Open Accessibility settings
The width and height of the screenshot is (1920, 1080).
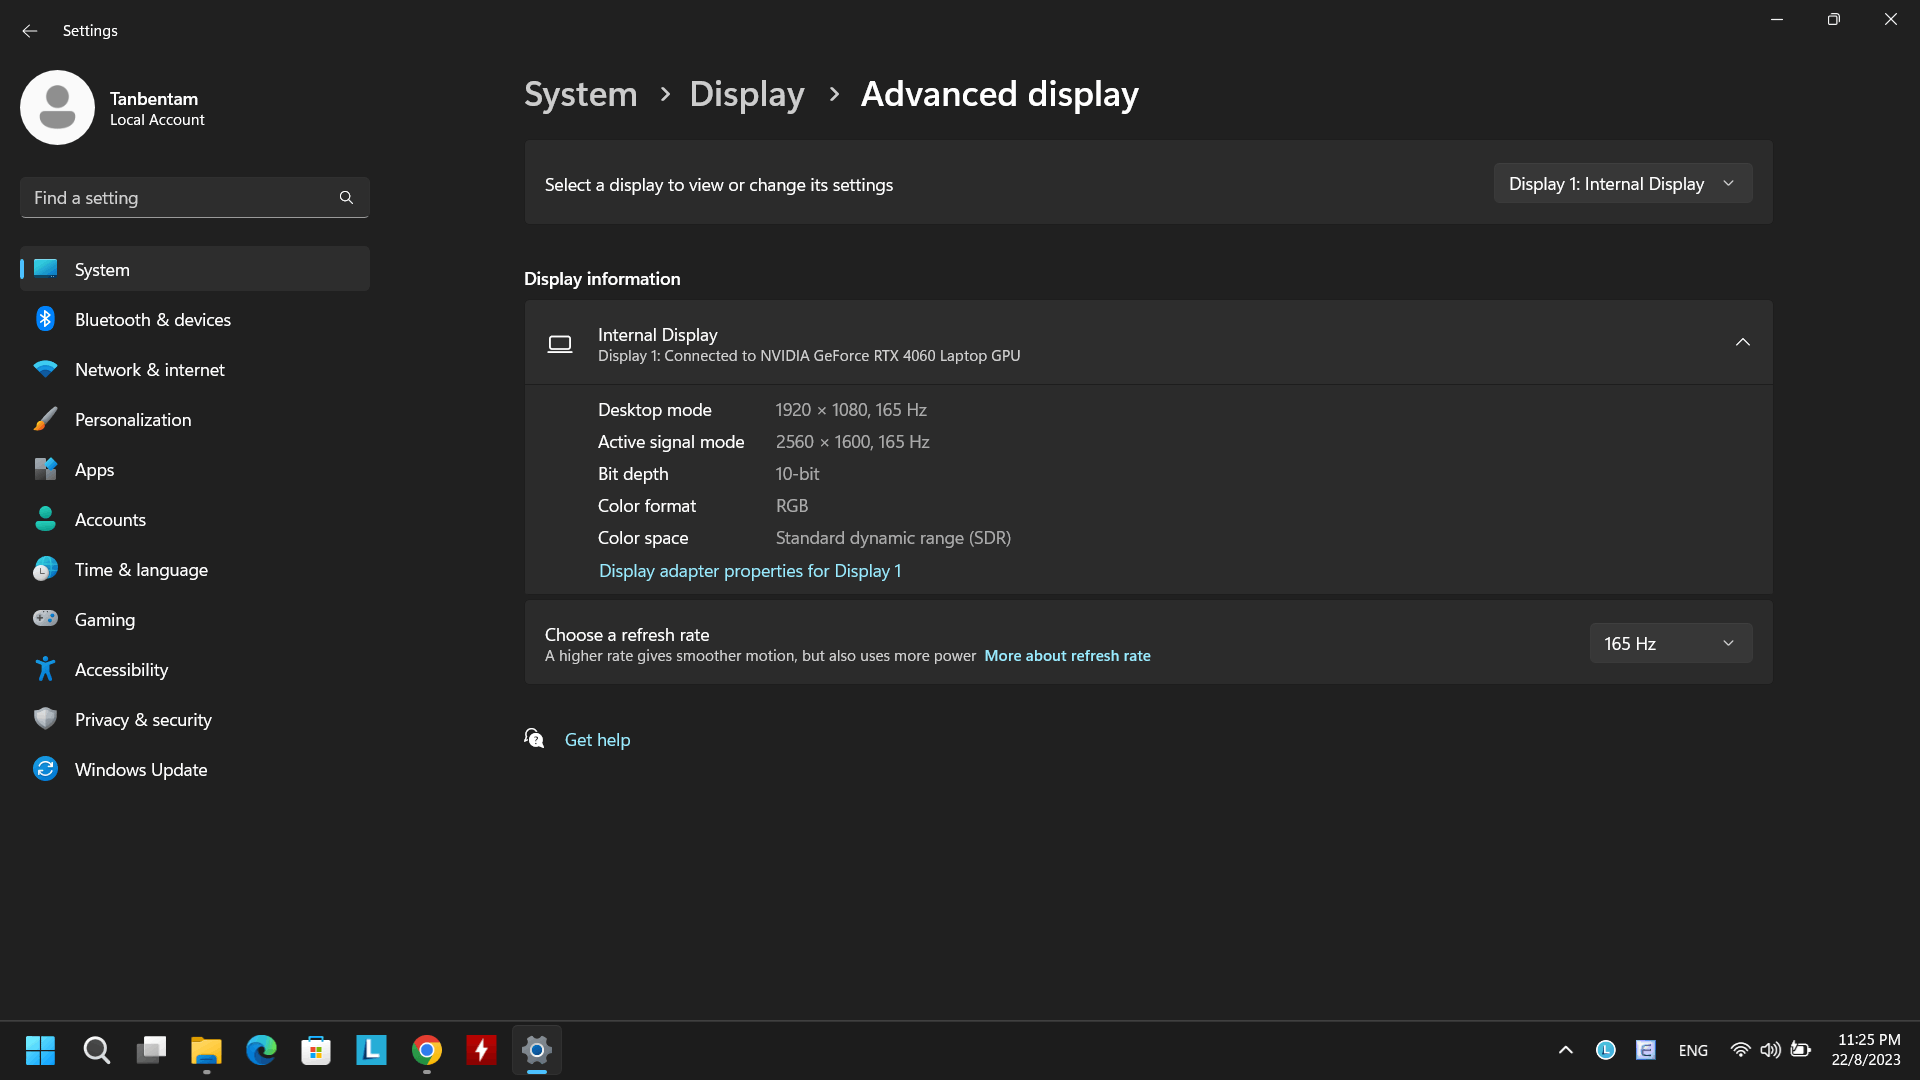pyautogui.click(x=122, y=669)
